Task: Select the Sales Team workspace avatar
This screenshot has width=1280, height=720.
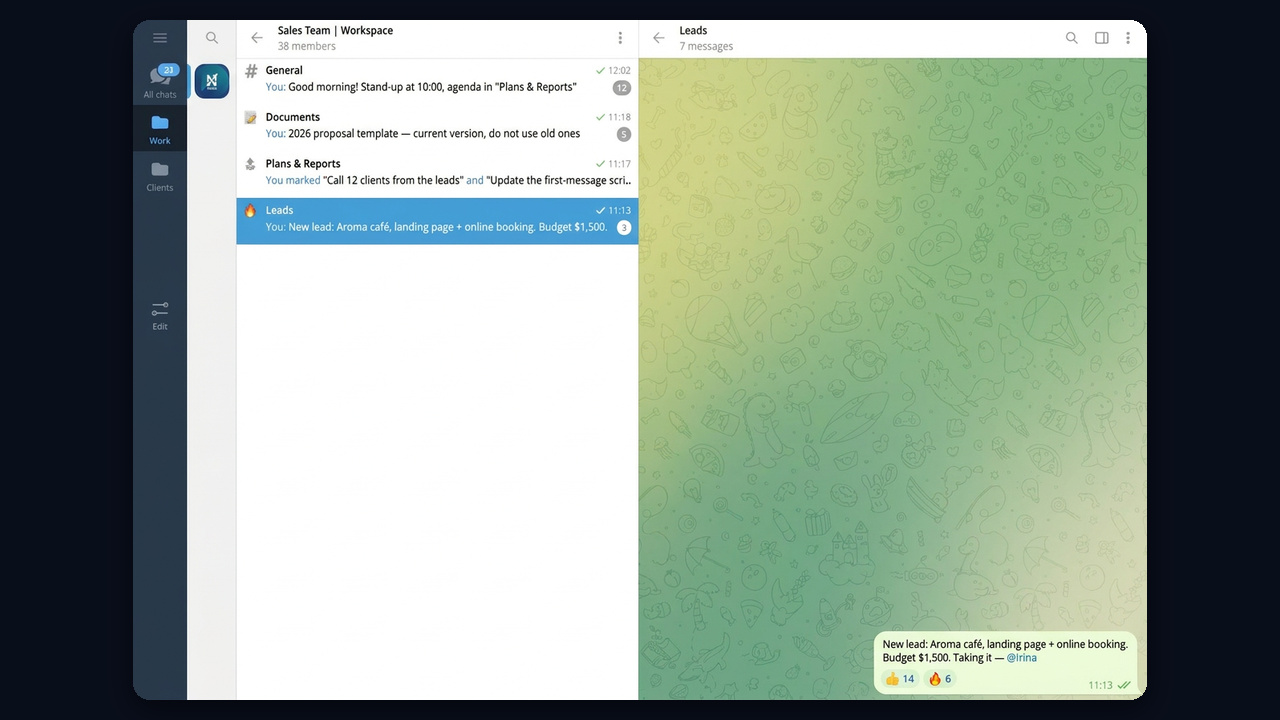Action: click(x=212, y=81)
